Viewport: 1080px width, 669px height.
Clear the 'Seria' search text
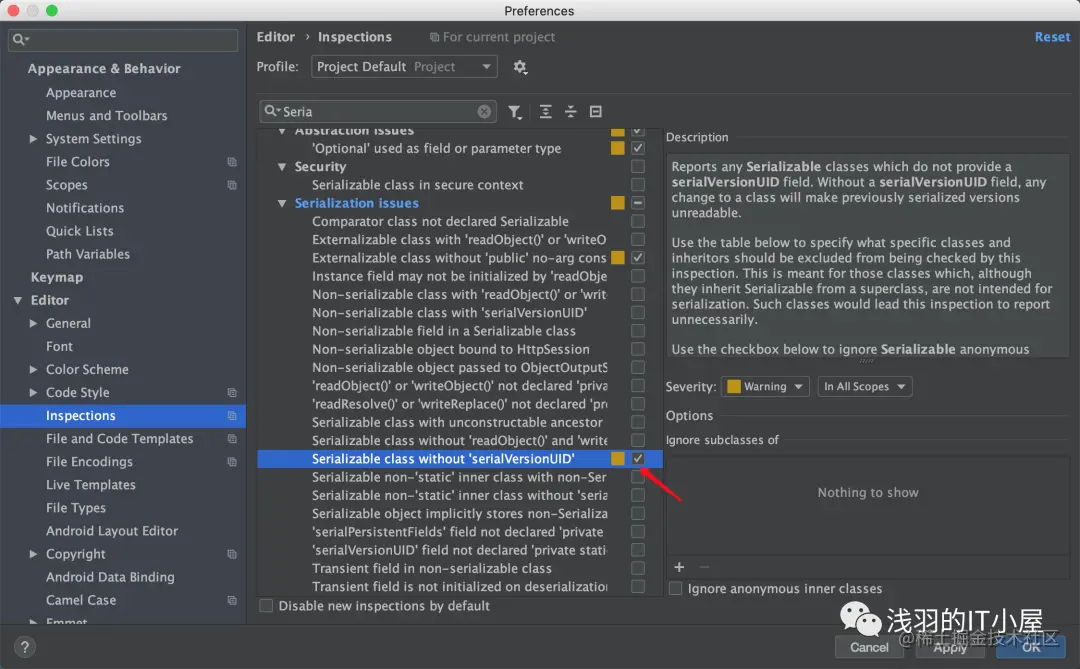coord(484,112)
